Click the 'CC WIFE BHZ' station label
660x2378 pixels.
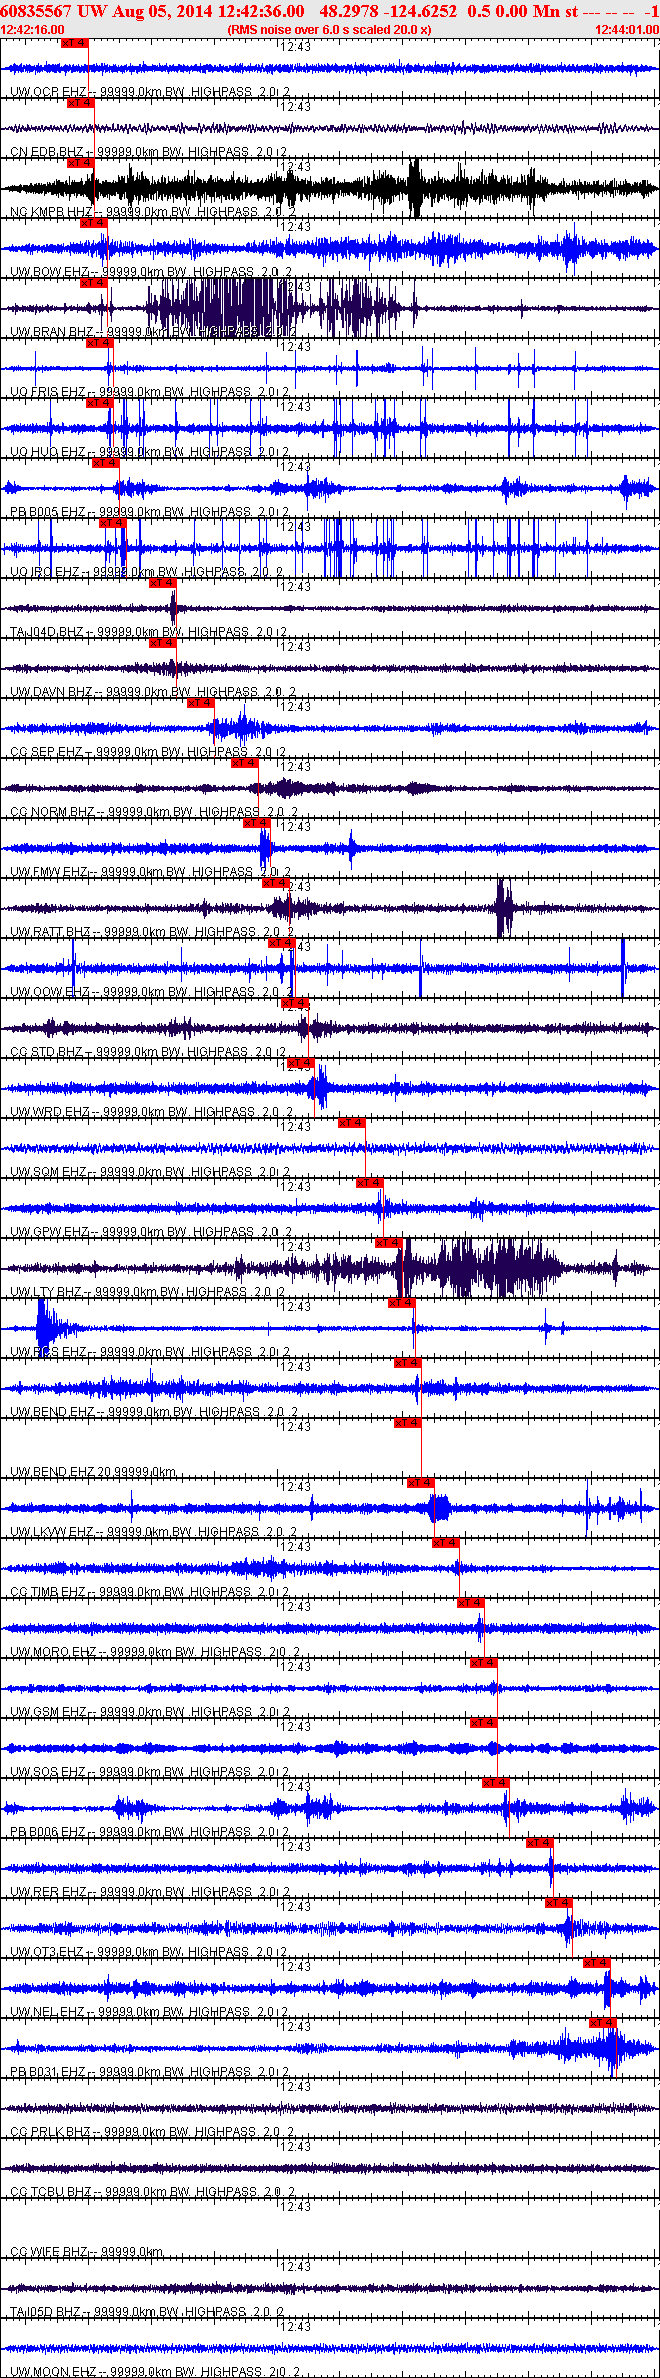click(49, 2252)
